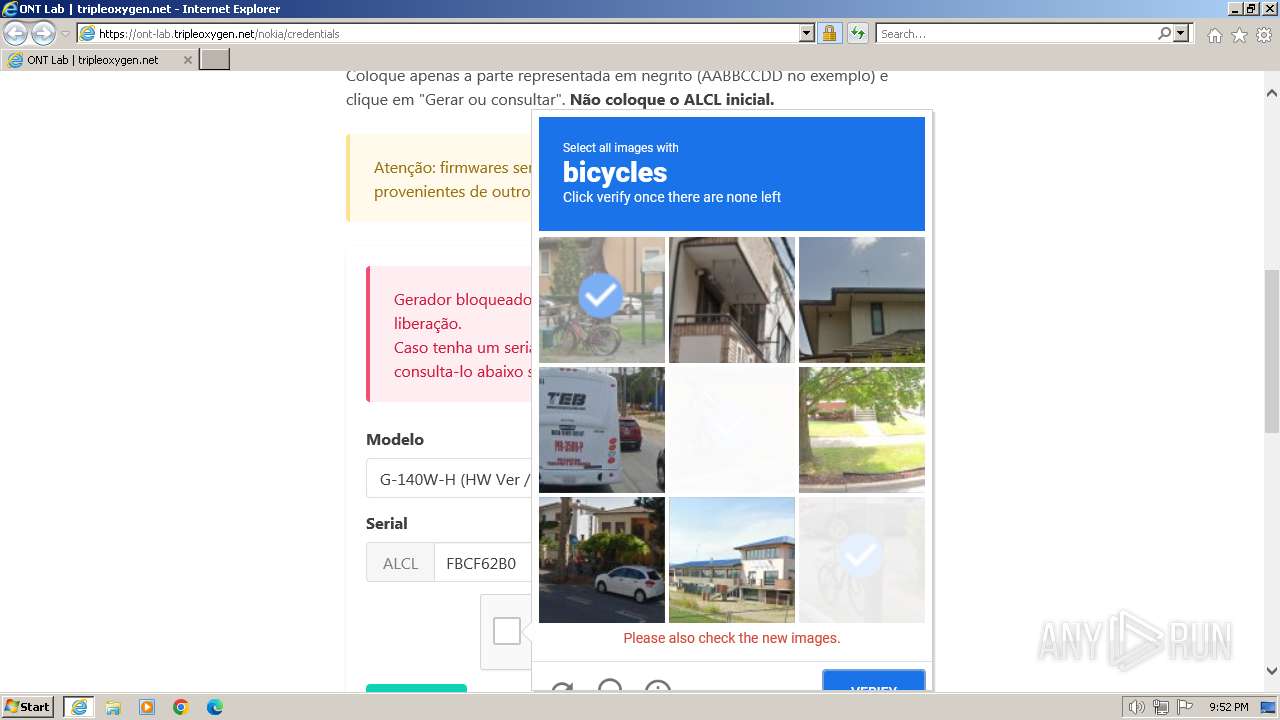This screenshot has width=1280, height=720.
Task: Deselect the checked bicycle image in the top row
Action: (x=602, y=300)
